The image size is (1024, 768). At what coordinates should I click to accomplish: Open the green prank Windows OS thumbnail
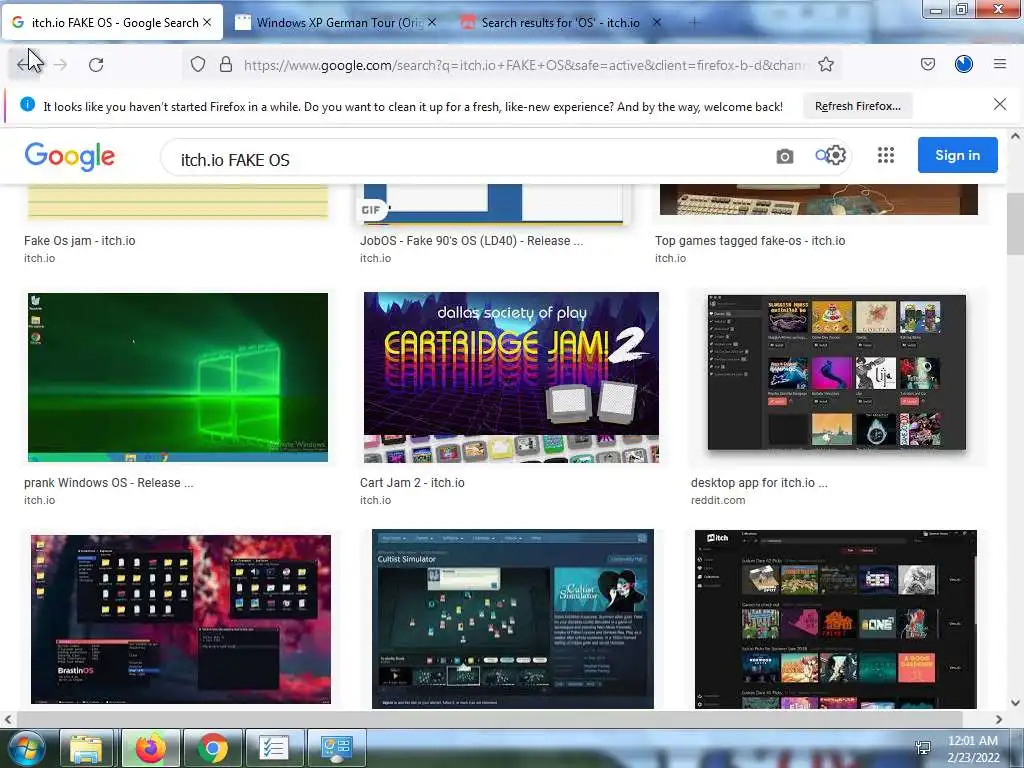tap(178, 377)
